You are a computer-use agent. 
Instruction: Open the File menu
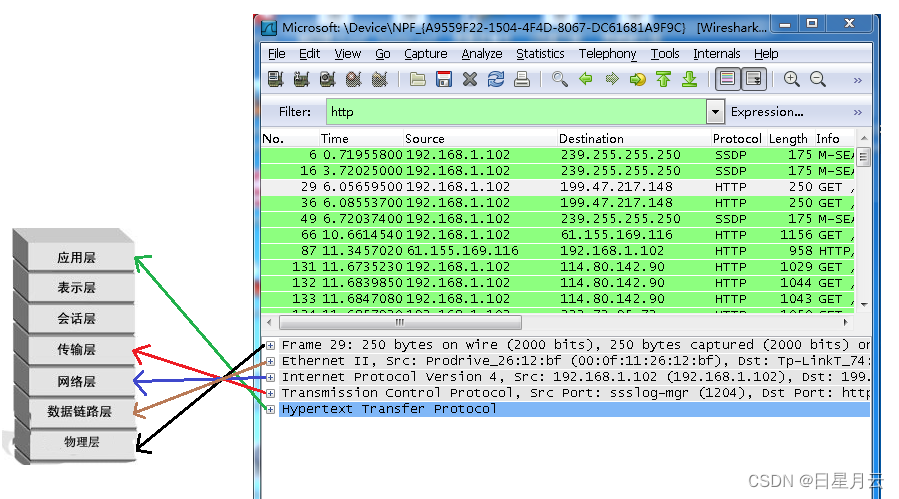[x=276, y=54]
